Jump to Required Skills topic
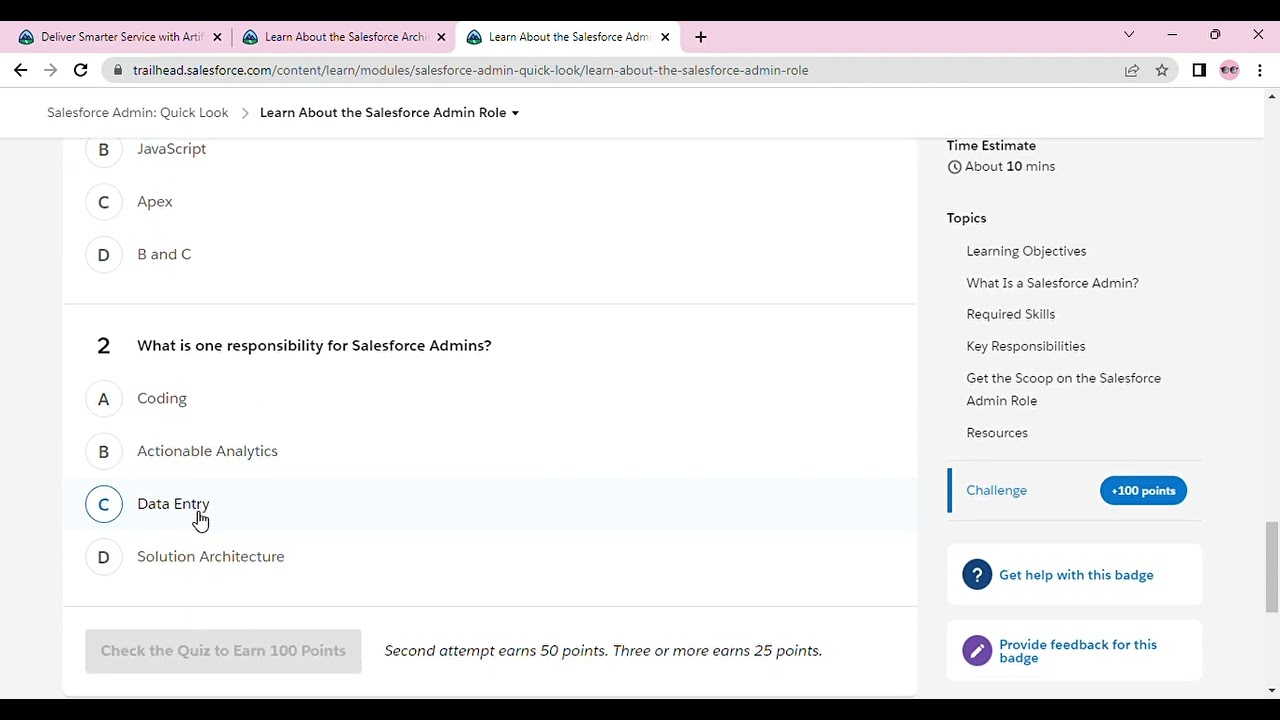1280x720 pixels. coord(1010,314)
